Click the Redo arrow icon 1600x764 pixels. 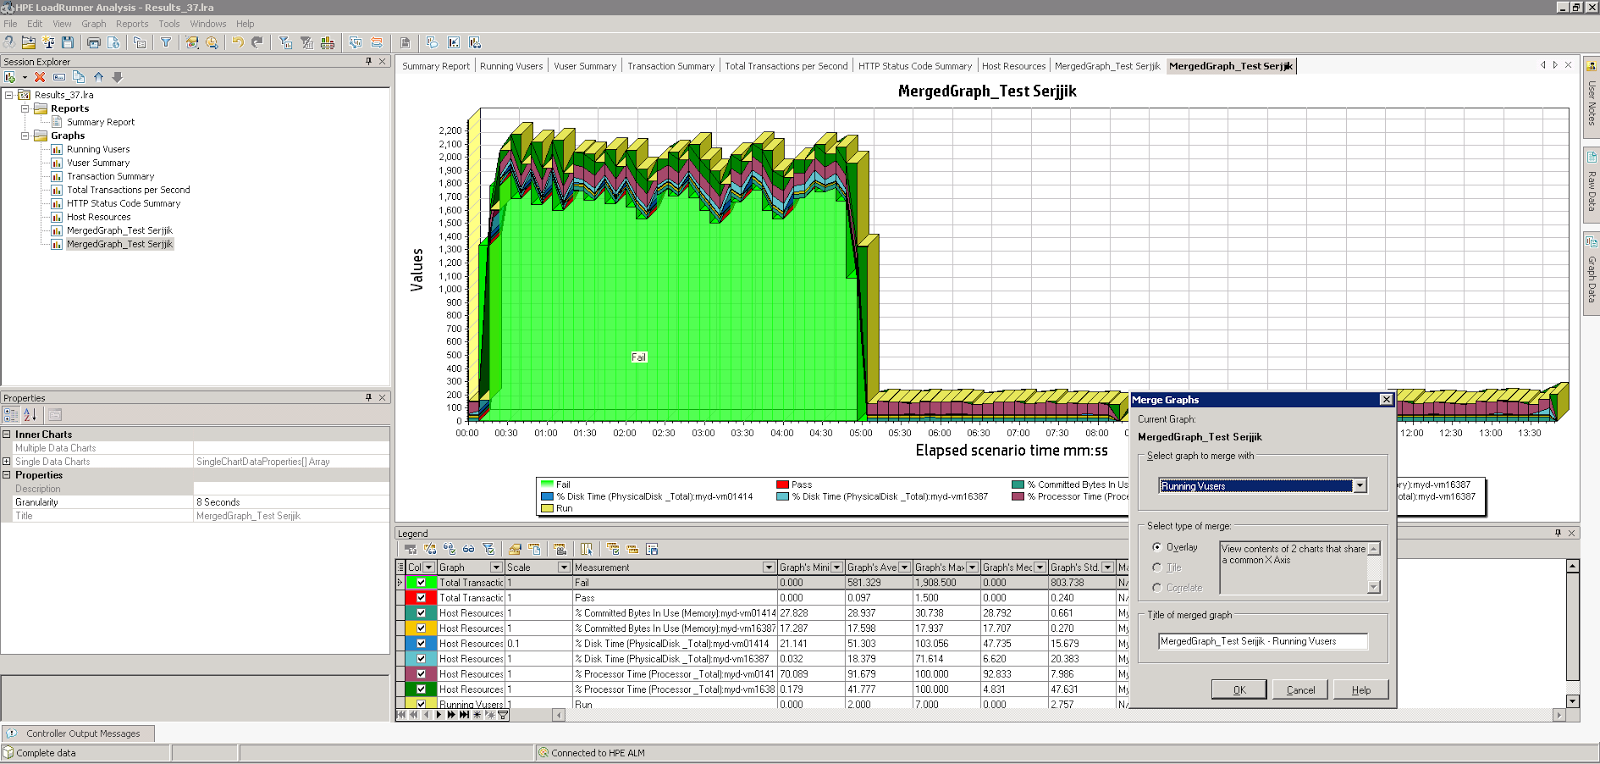coord(257,42)
